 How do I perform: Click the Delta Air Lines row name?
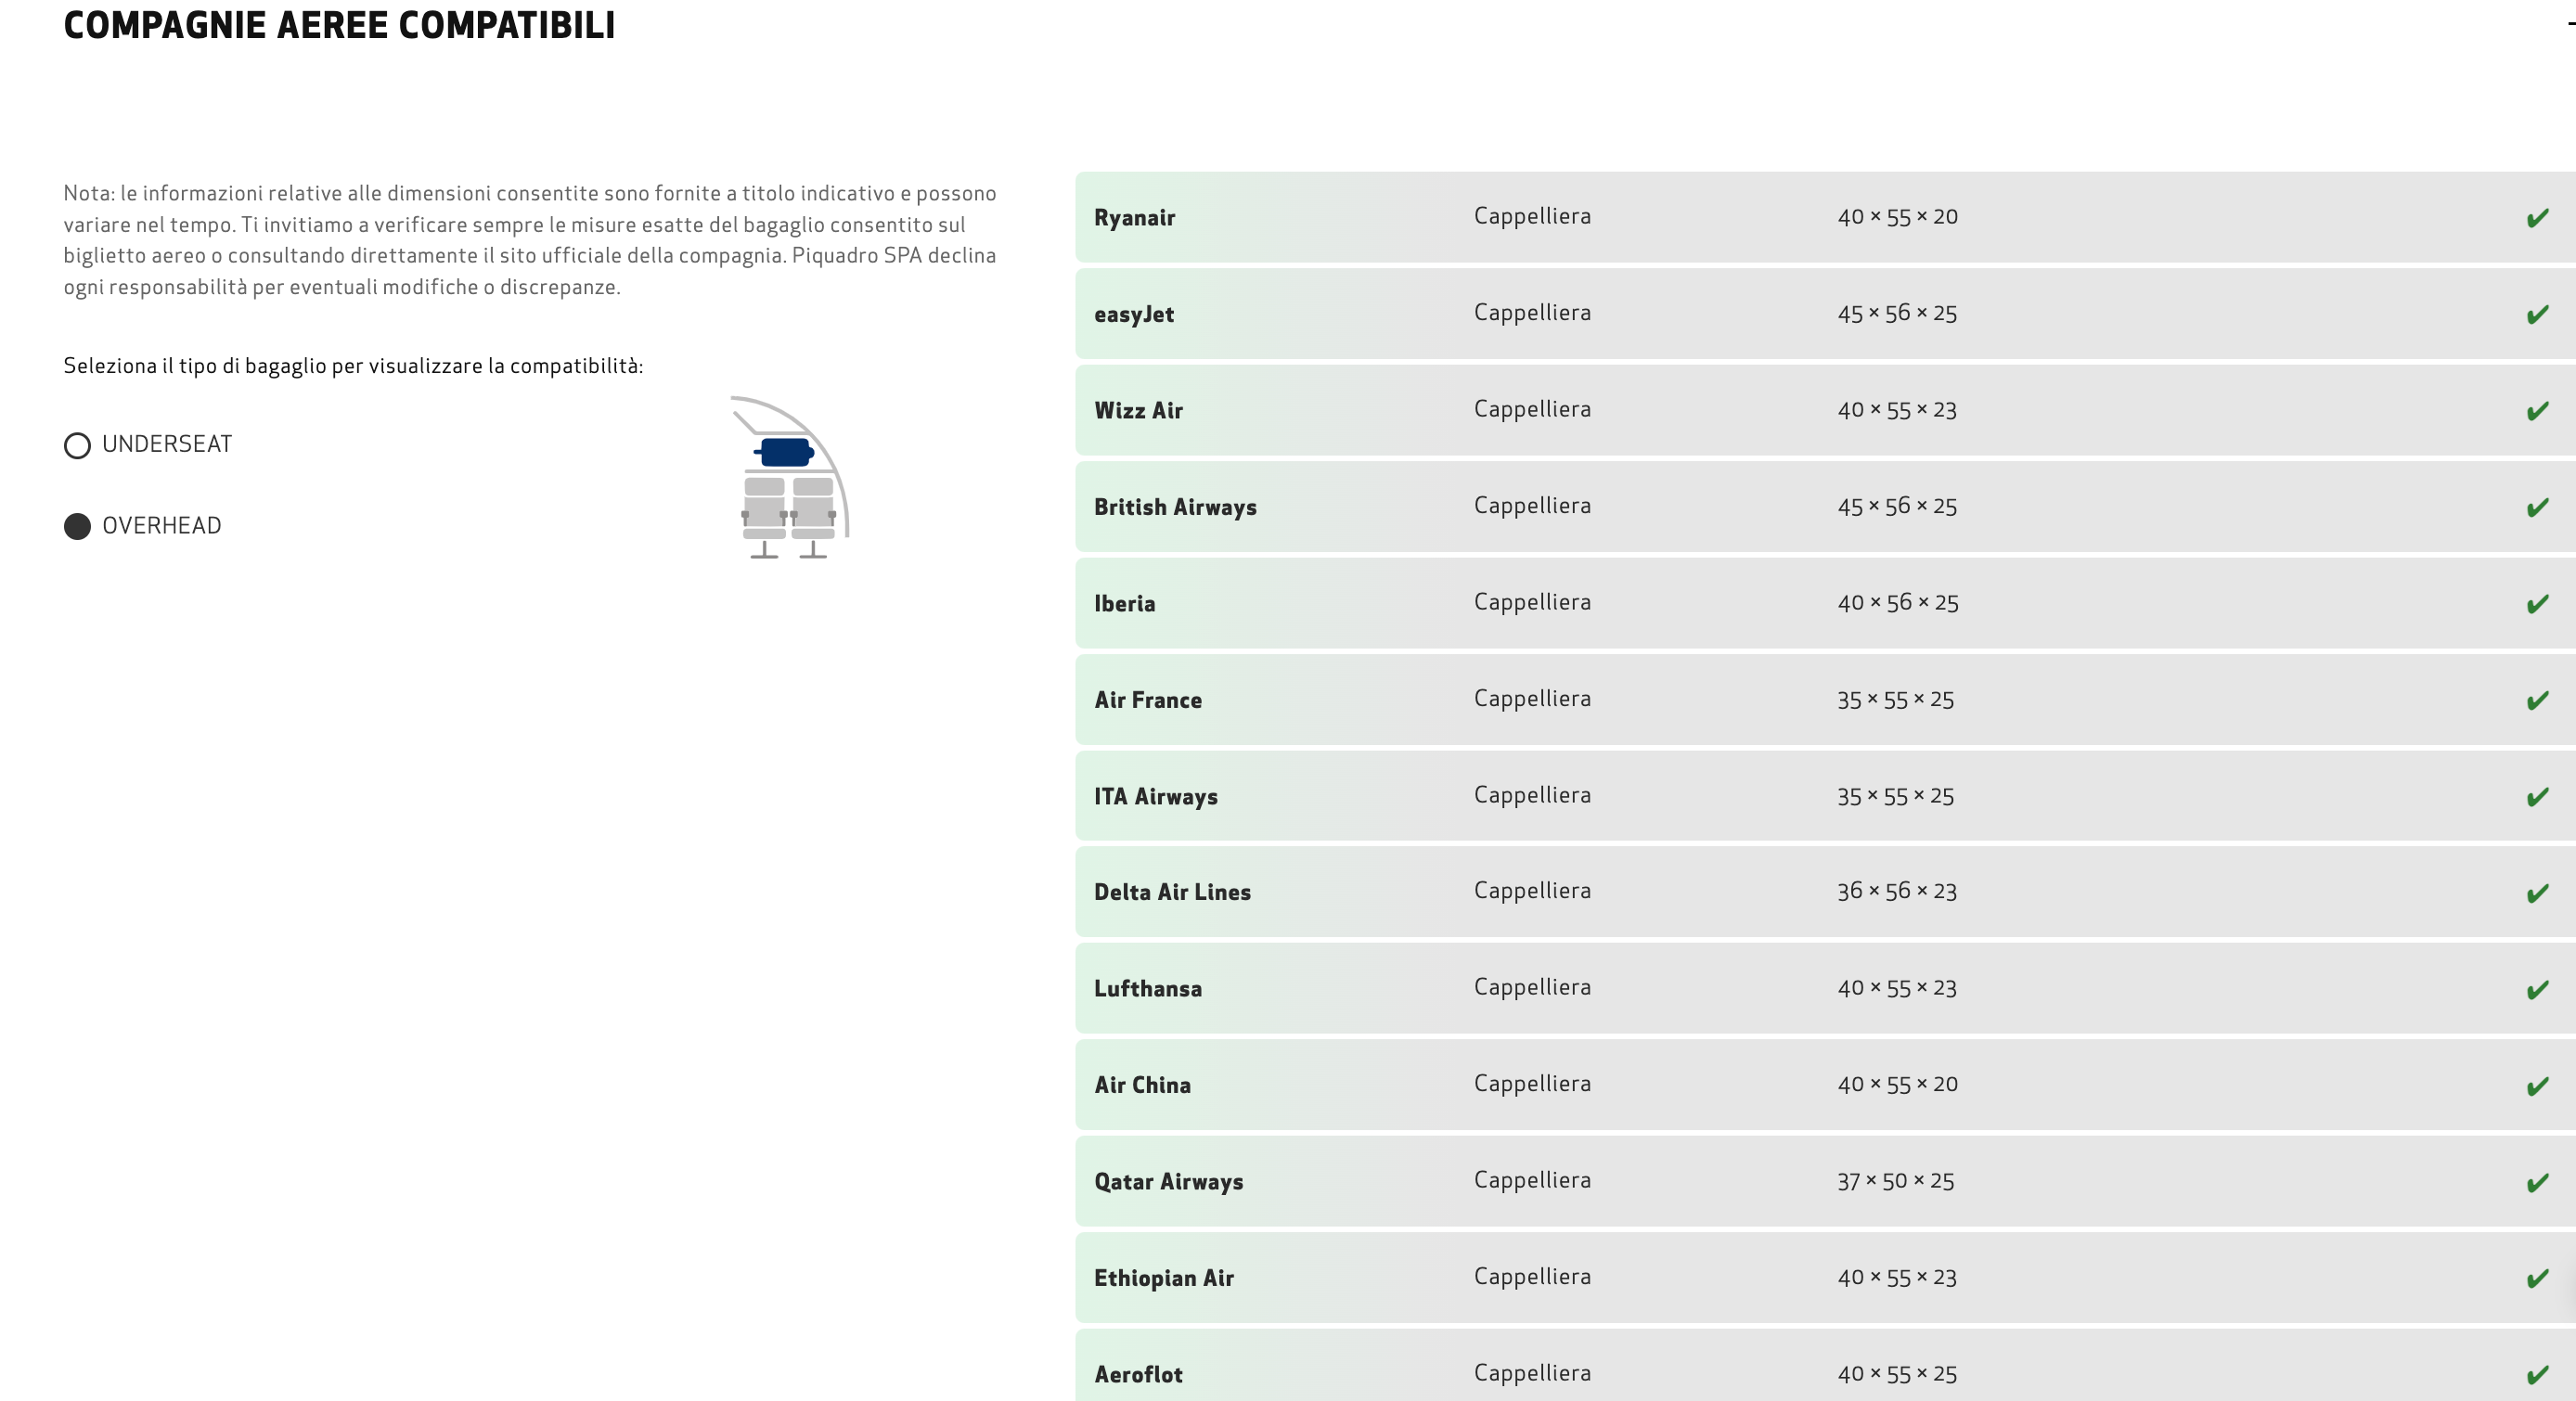pos(1172,893)
